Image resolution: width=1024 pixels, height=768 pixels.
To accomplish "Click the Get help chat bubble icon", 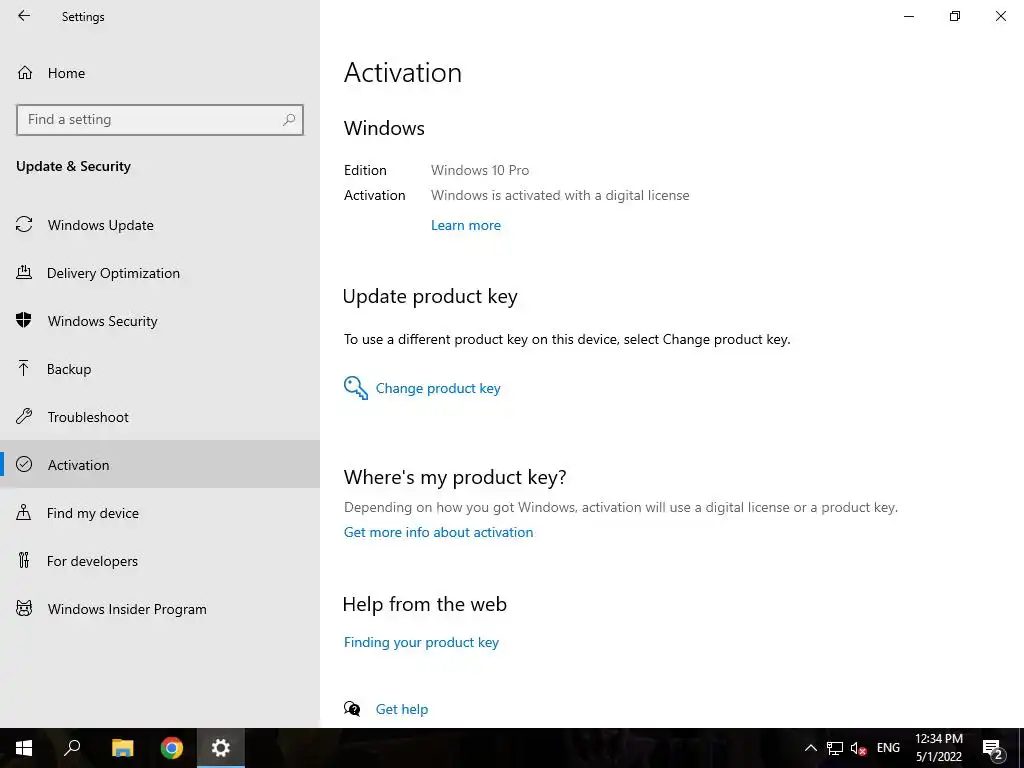I will [352, 709].
